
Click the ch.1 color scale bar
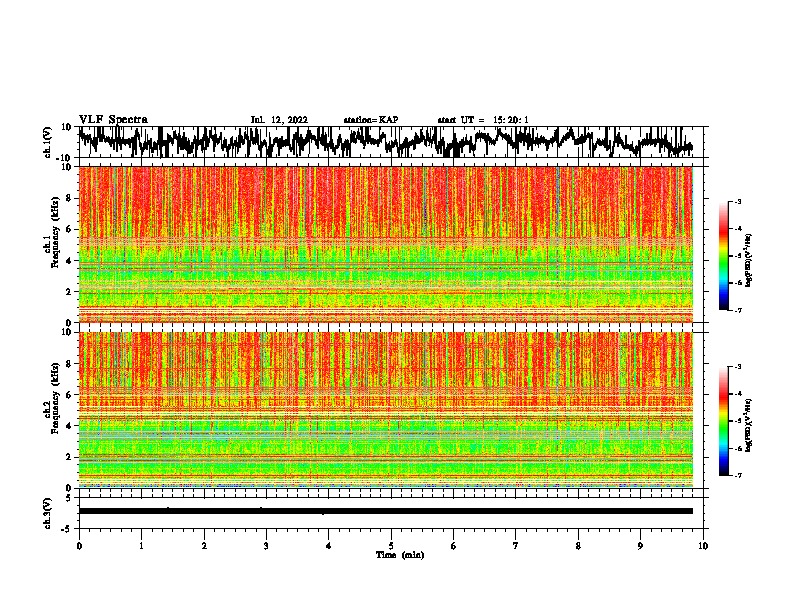tap(724, 256)
